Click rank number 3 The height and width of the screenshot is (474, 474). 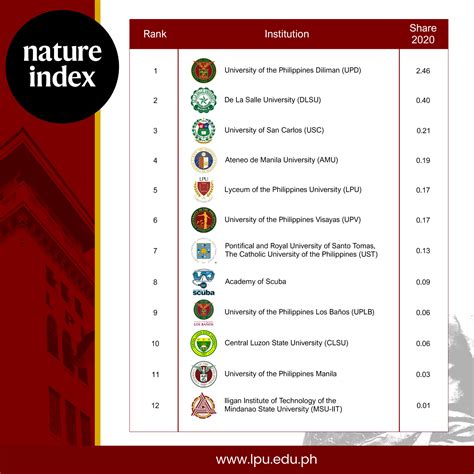(155, 131)
